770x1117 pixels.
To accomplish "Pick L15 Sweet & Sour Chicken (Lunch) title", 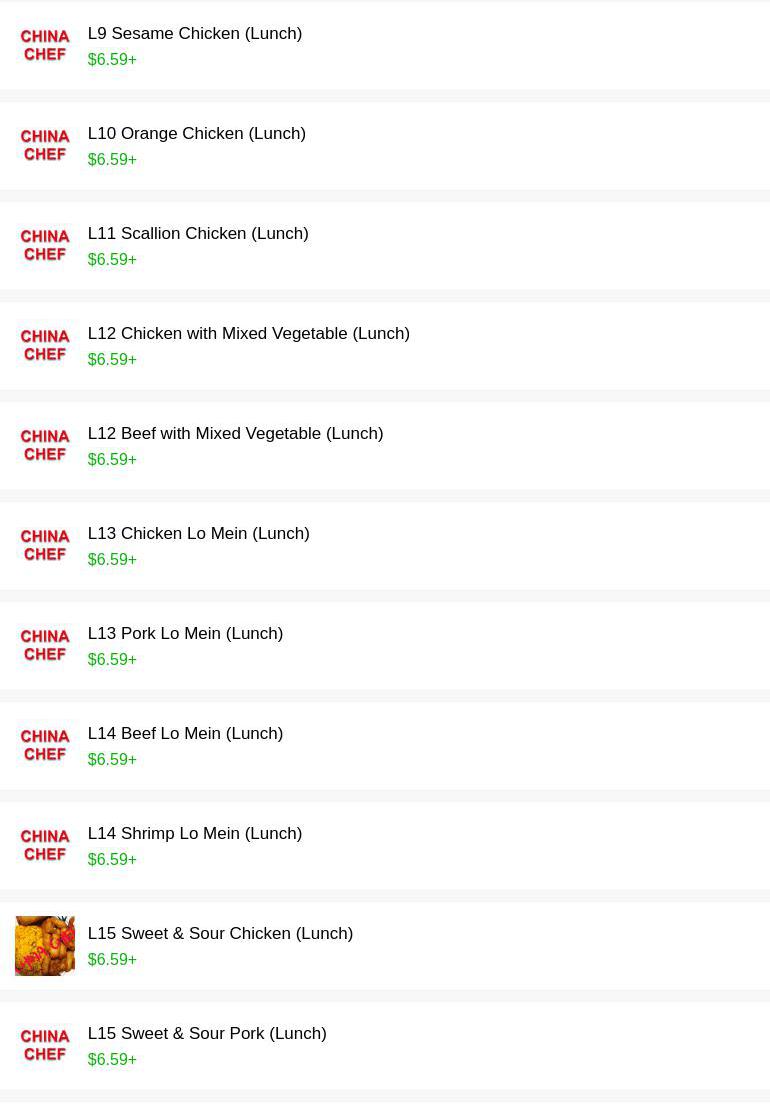I will 220,934.
